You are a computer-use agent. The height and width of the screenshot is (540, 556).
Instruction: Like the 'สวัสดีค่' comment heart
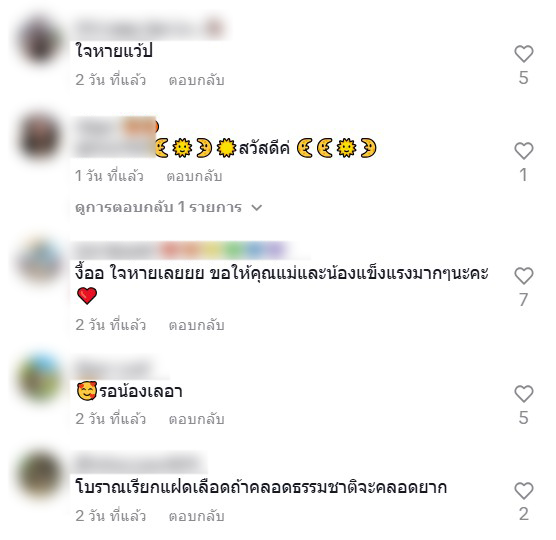(x=524, y=151)
